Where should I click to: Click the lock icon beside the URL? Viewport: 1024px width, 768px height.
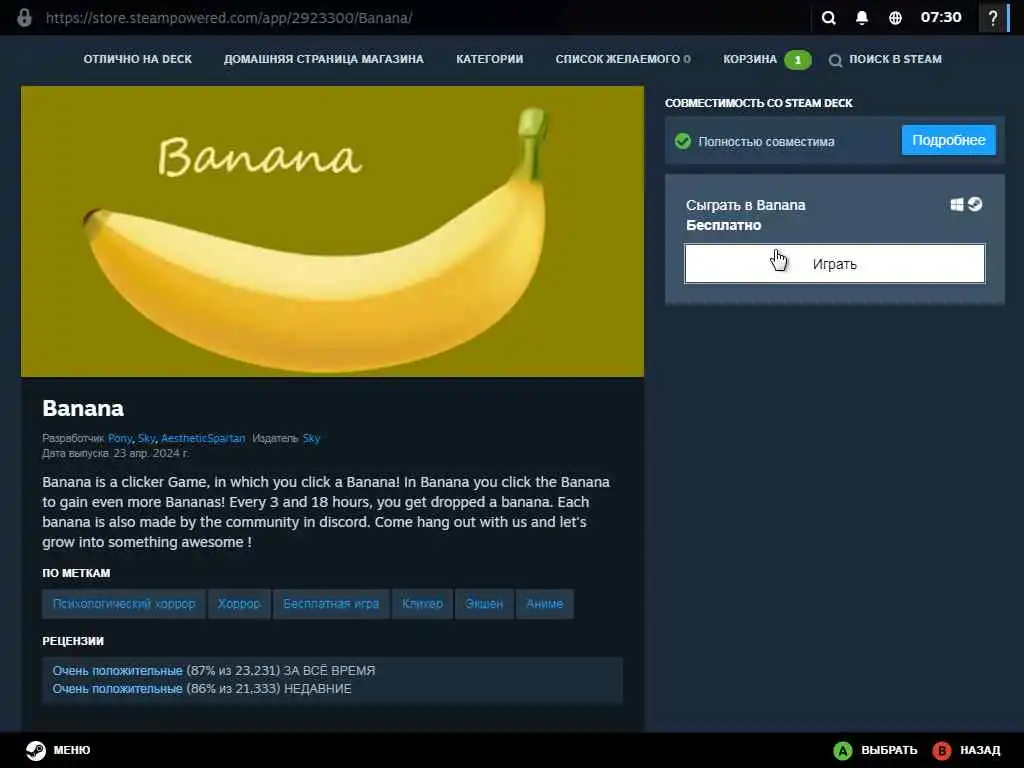(x=24, y=18)
